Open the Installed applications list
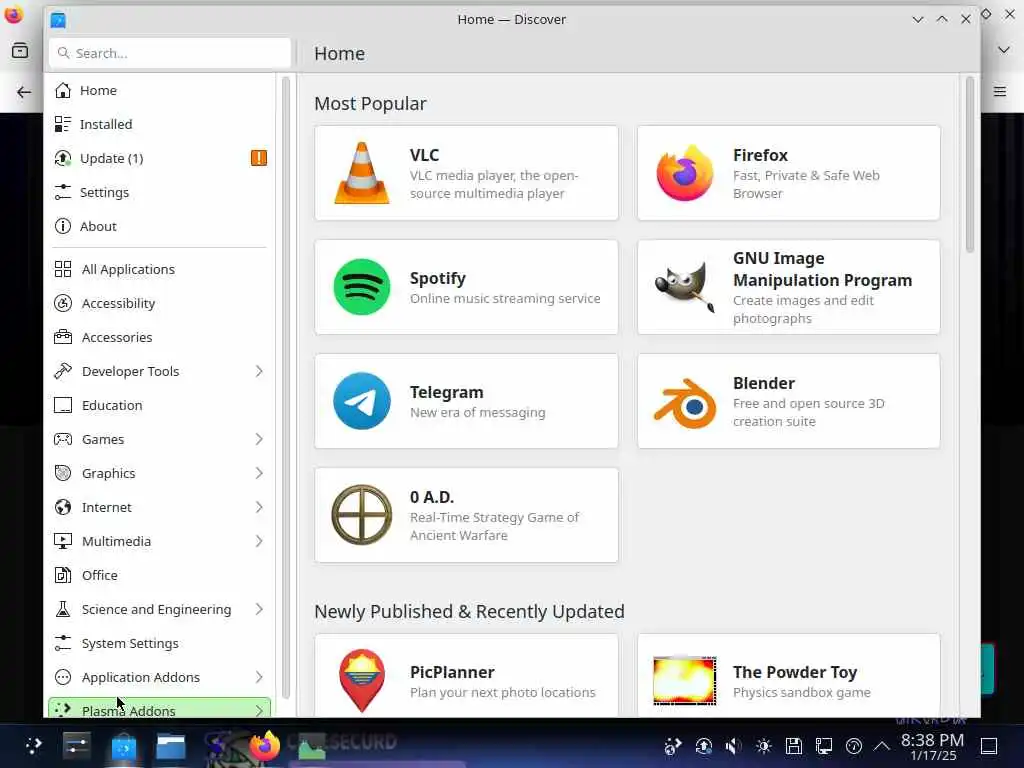The width and height of the screenshot is (1024, 768). tap(160, 124)
